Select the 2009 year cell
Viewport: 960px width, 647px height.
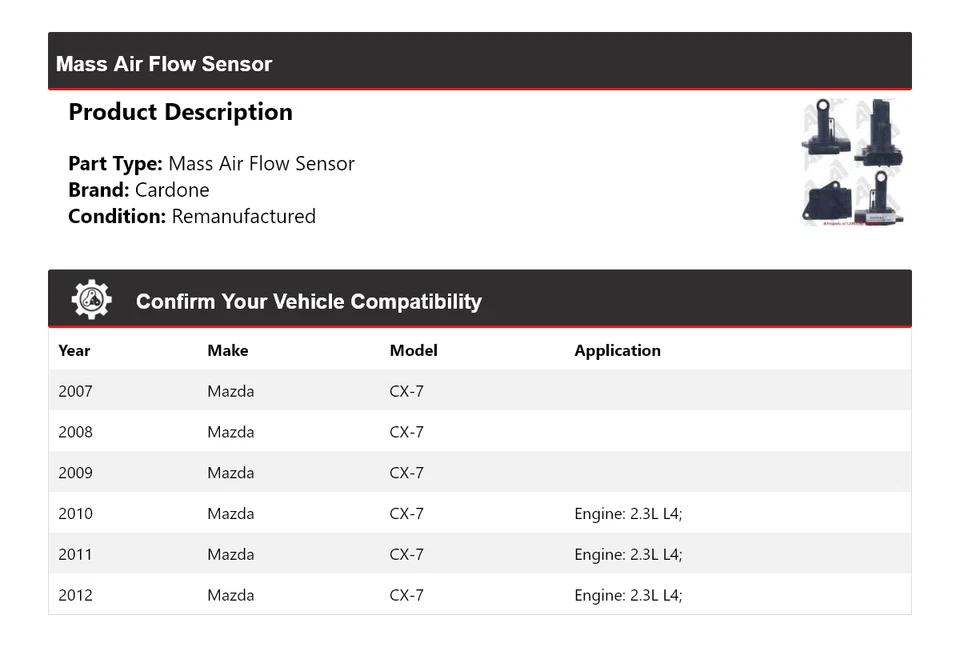click(75, 473)
